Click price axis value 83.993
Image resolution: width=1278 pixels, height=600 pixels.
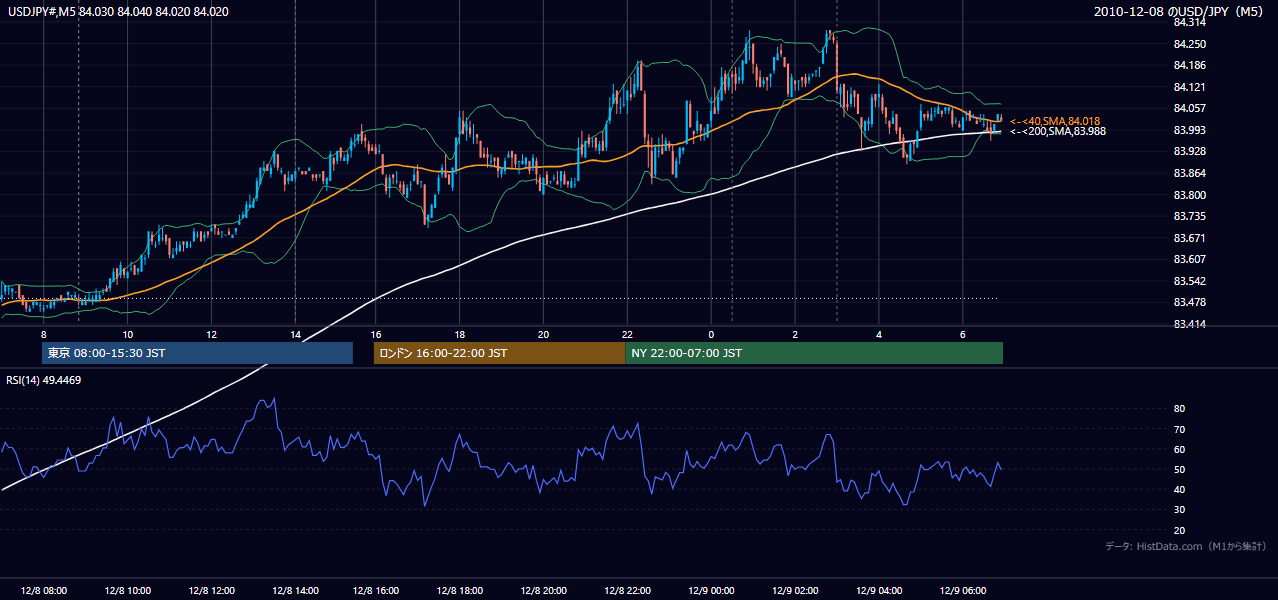click(x=1189, y=130)
